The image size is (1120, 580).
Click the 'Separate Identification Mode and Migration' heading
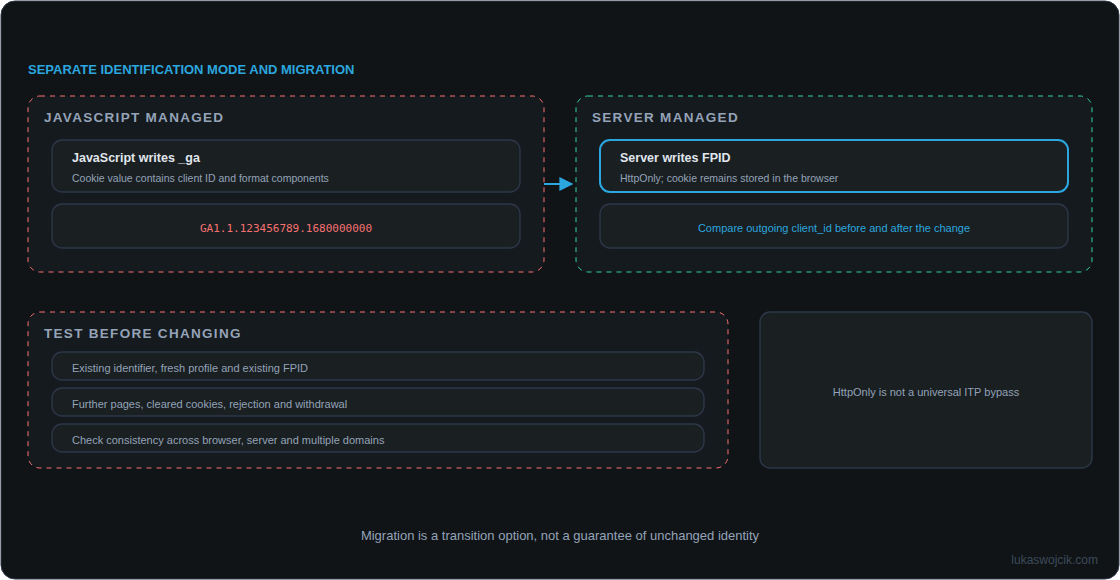point(191,70)
